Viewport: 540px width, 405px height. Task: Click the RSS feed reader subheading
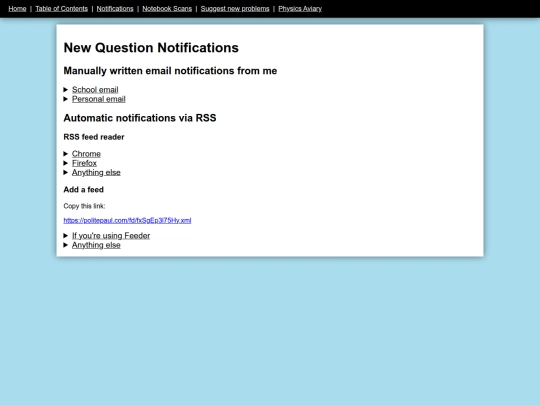[x=94, y=137]
